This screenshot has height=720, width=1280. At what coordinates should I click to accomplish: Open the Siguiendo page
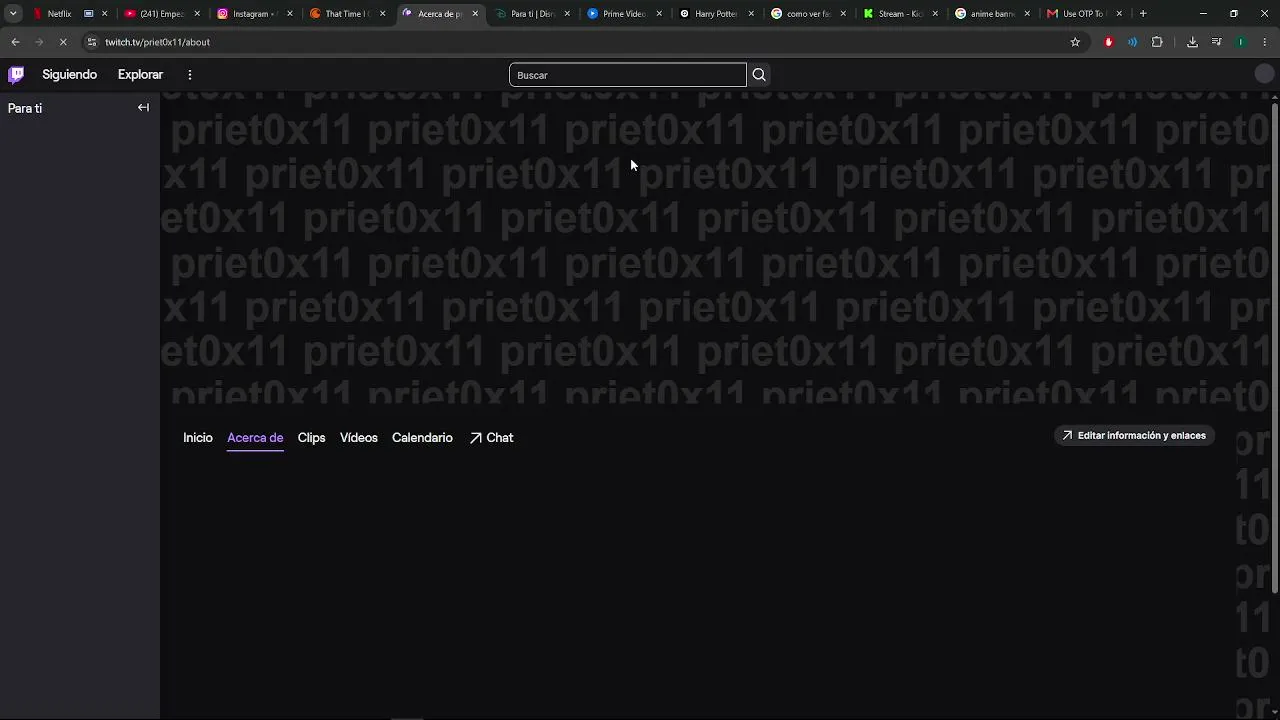coord(70,75)
